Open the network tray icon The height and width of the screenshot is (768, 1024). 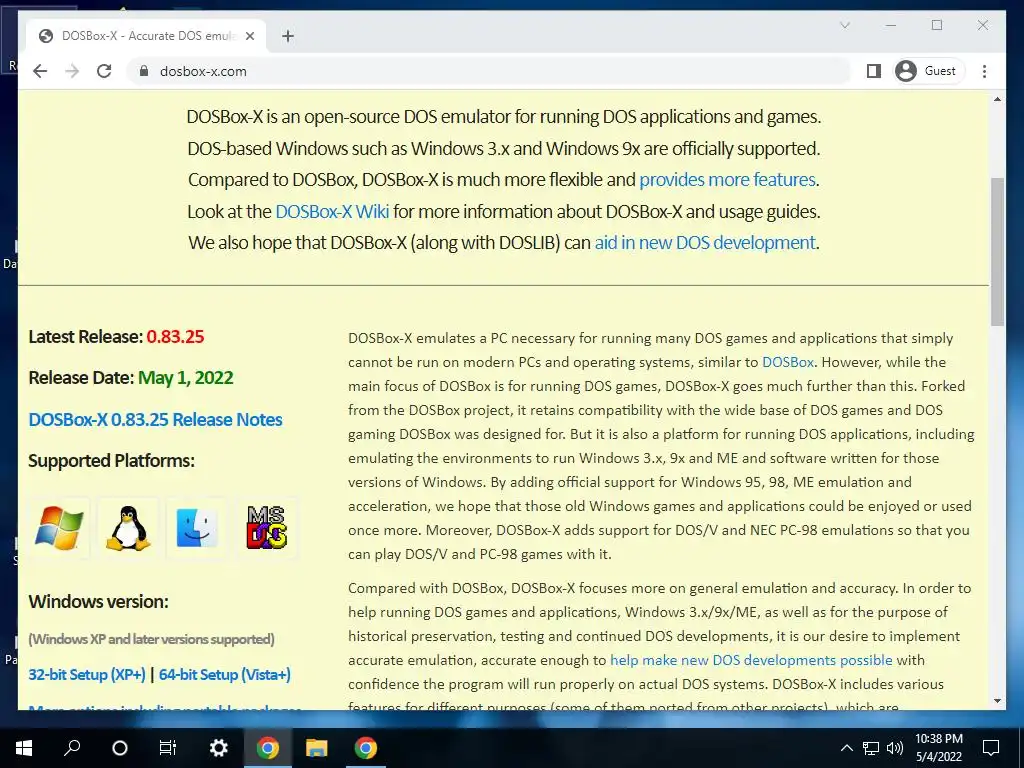pos(871,748)
